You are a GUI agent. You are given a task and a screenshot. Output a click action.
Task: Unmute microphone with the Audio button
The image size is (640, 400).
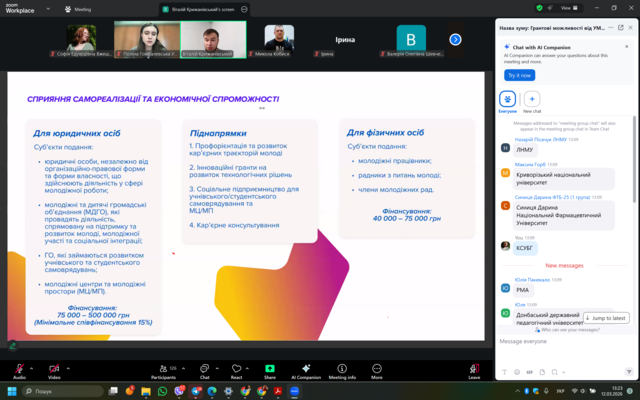point(19,368)
